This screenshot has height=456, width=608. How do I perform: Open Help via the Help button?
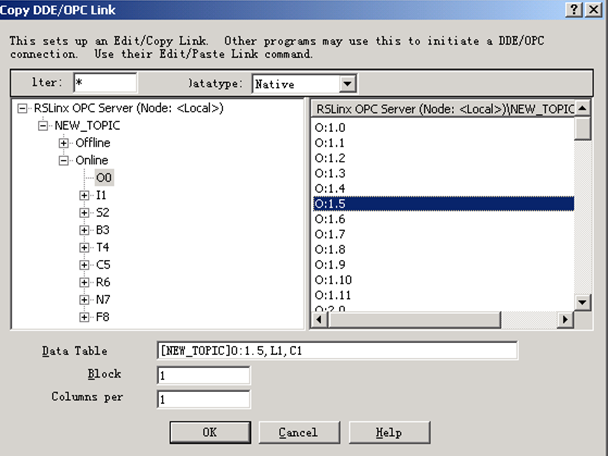pos(389,432)
